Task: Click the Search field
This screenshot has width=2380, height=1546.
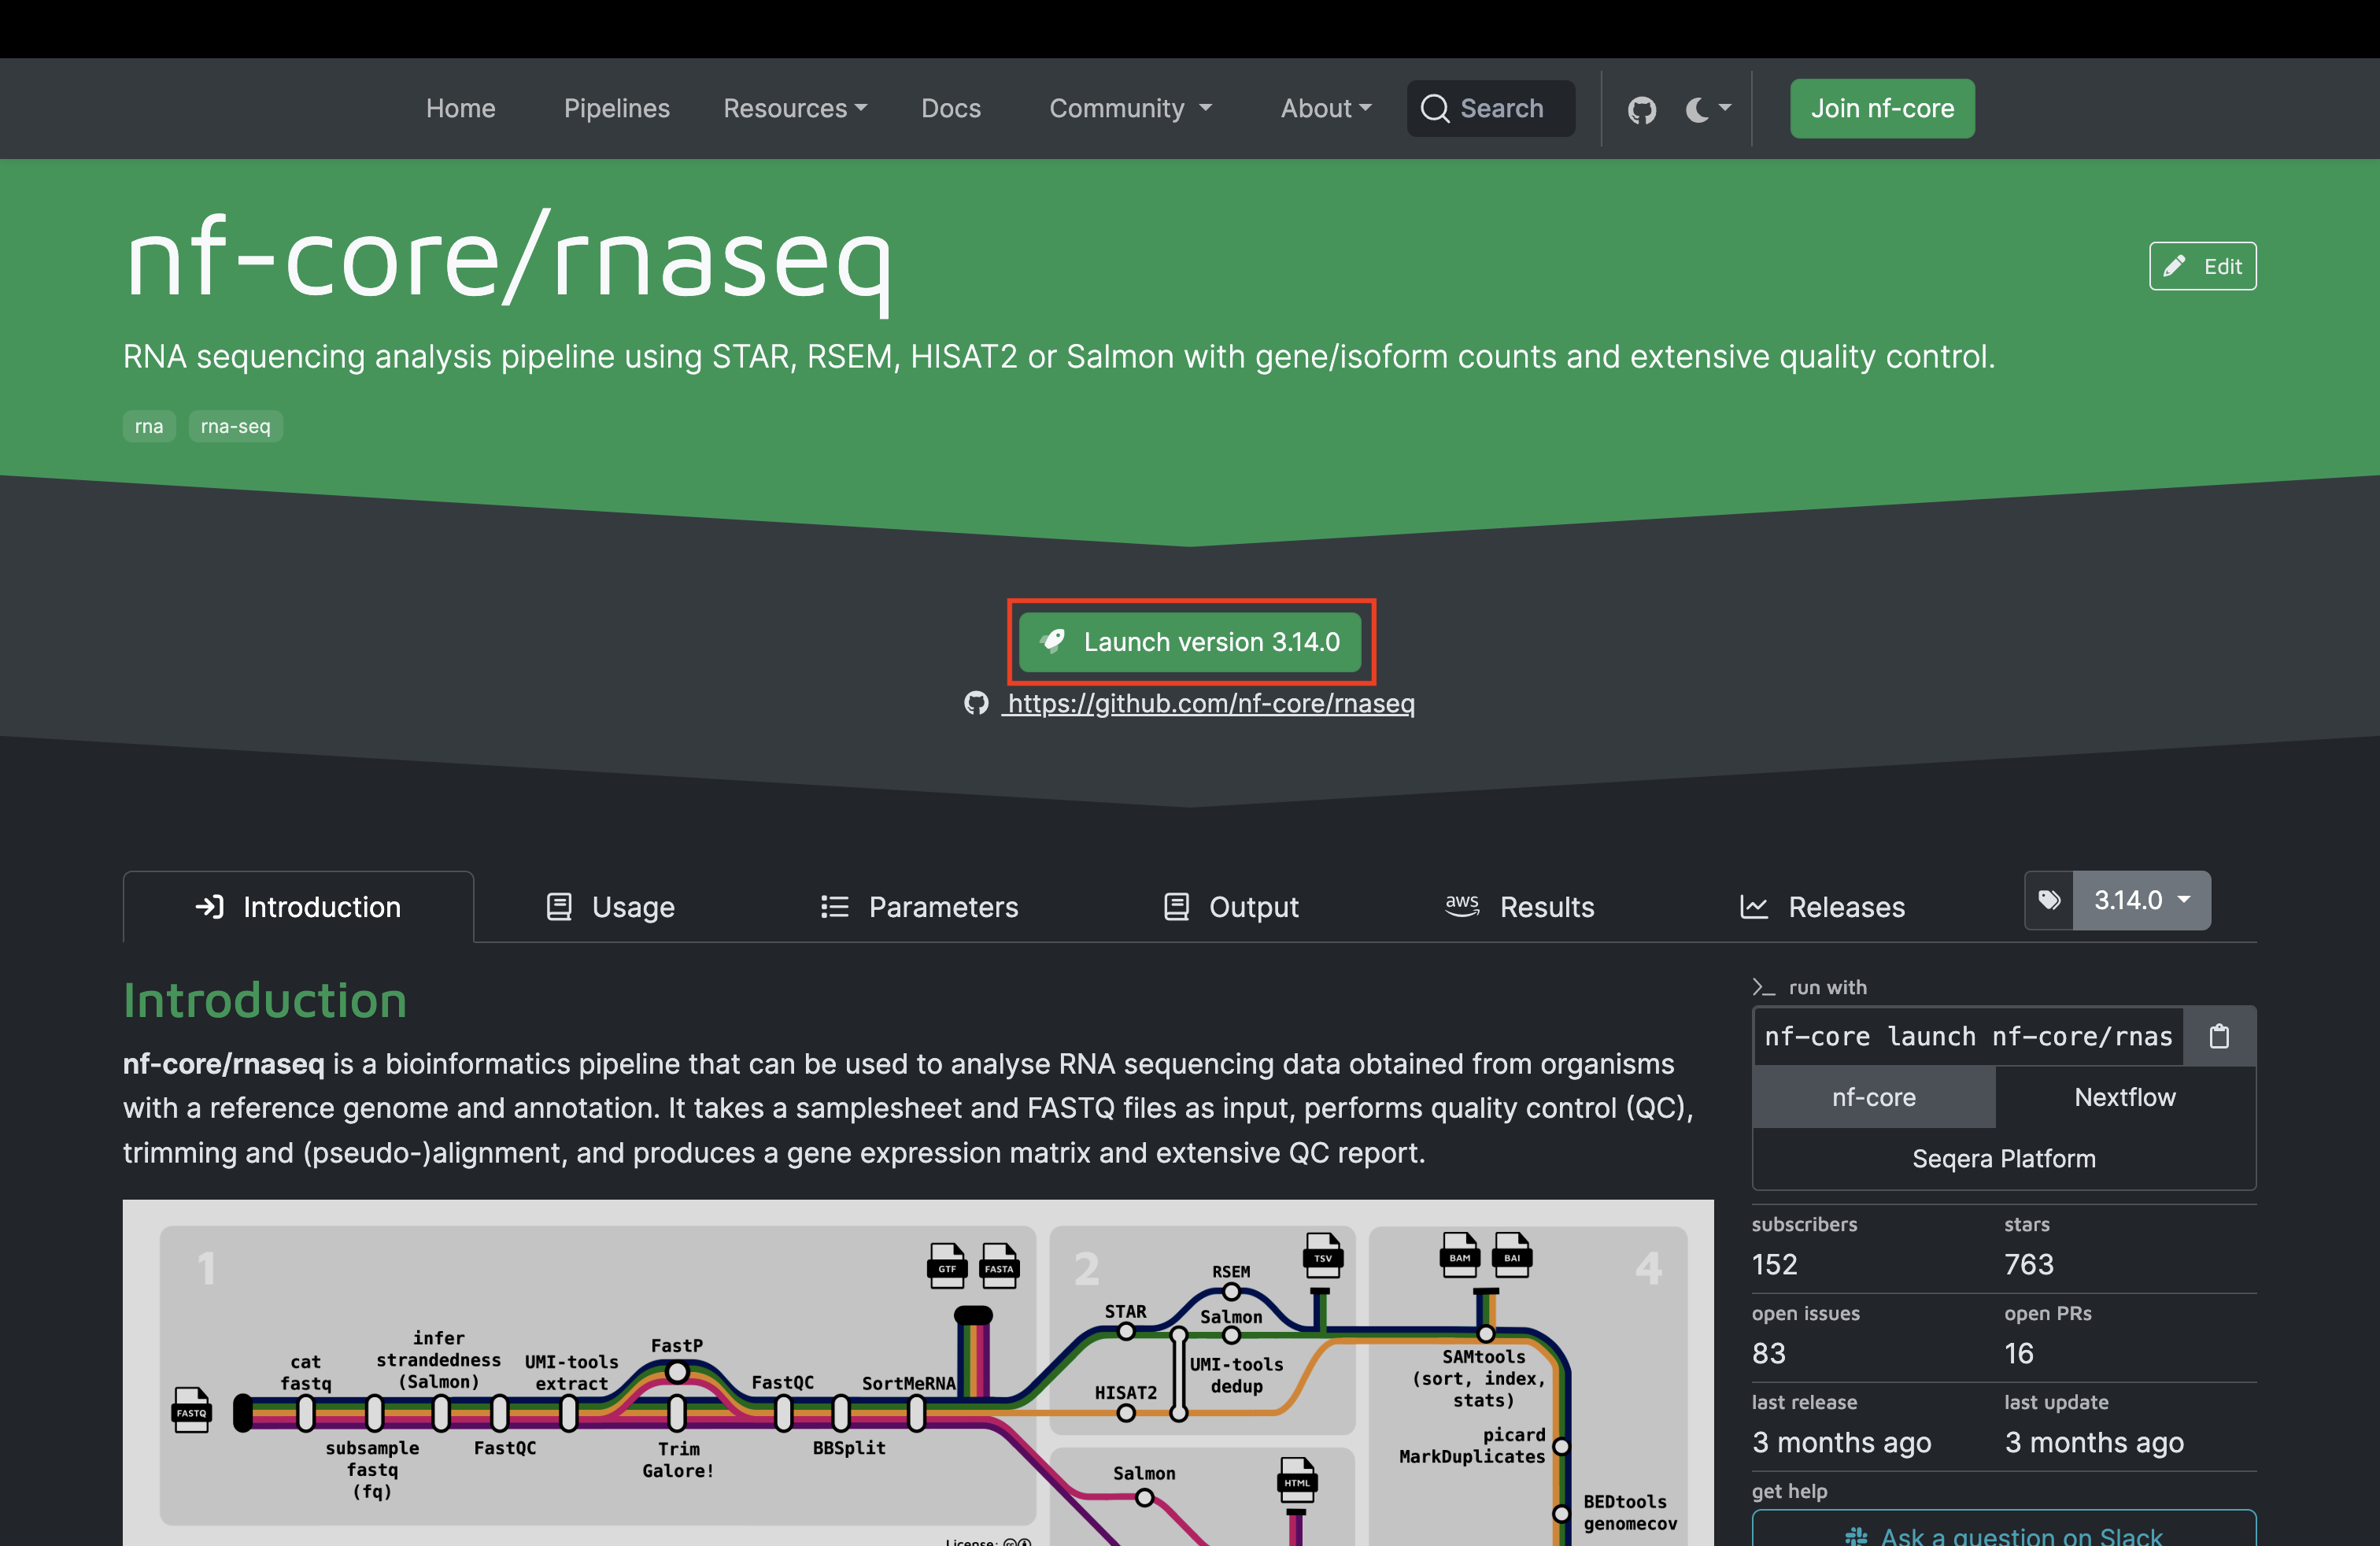Action: (x=1491, y=108)
